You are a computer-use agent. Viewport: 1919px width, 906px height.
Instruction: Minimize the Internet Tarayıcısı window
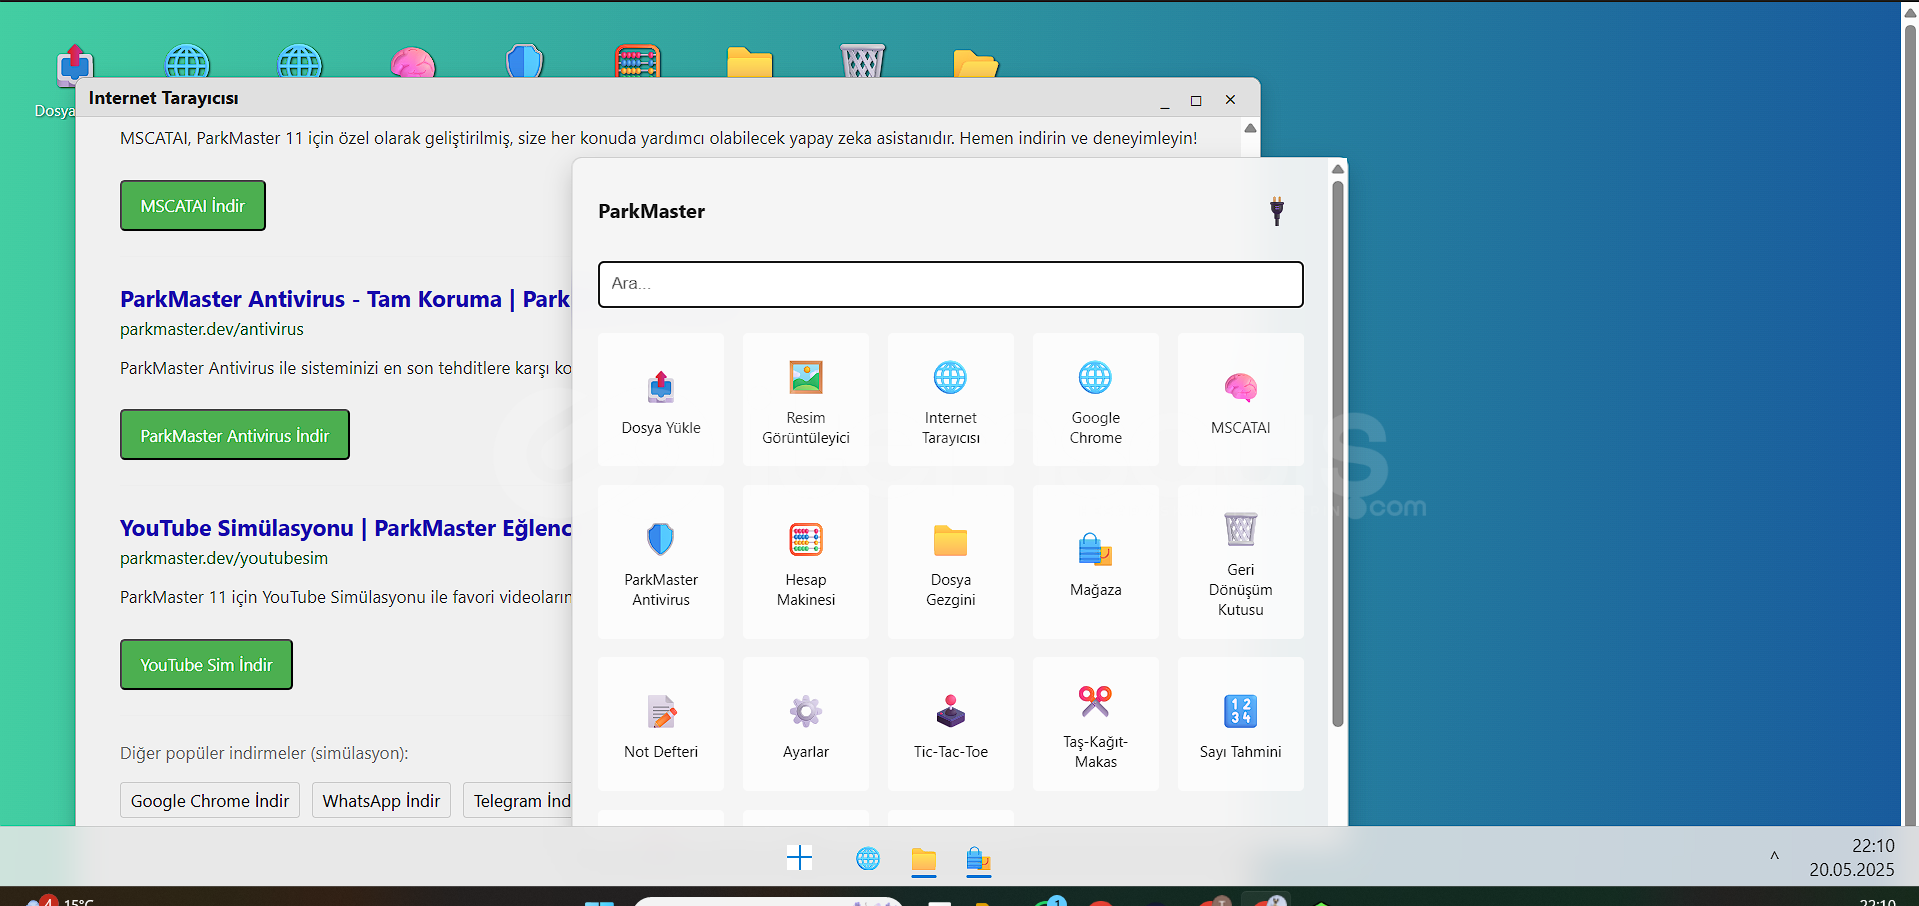(1165, 101)
